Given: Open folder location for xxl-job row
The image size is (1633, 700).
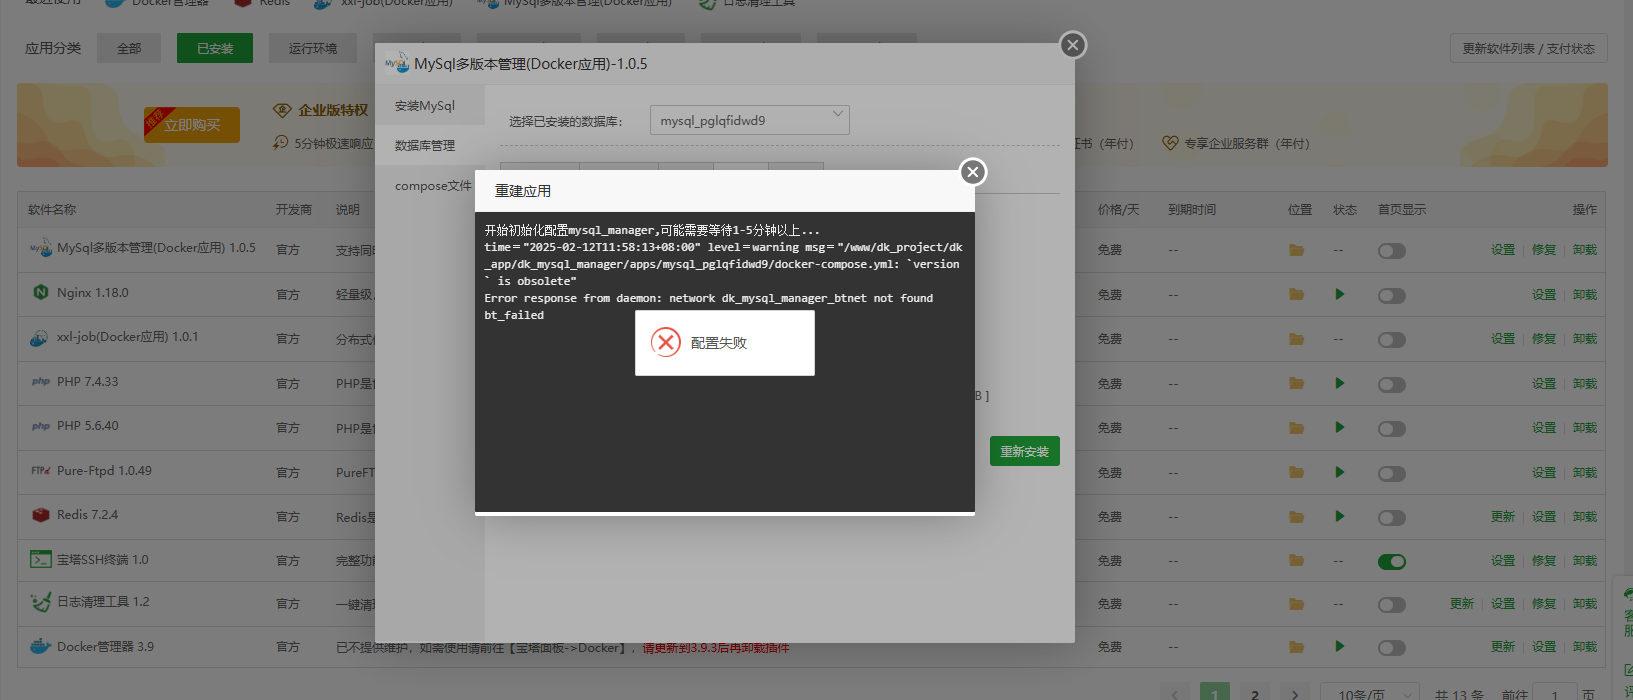Looking at the screenshot, I should pos(1296,339).
